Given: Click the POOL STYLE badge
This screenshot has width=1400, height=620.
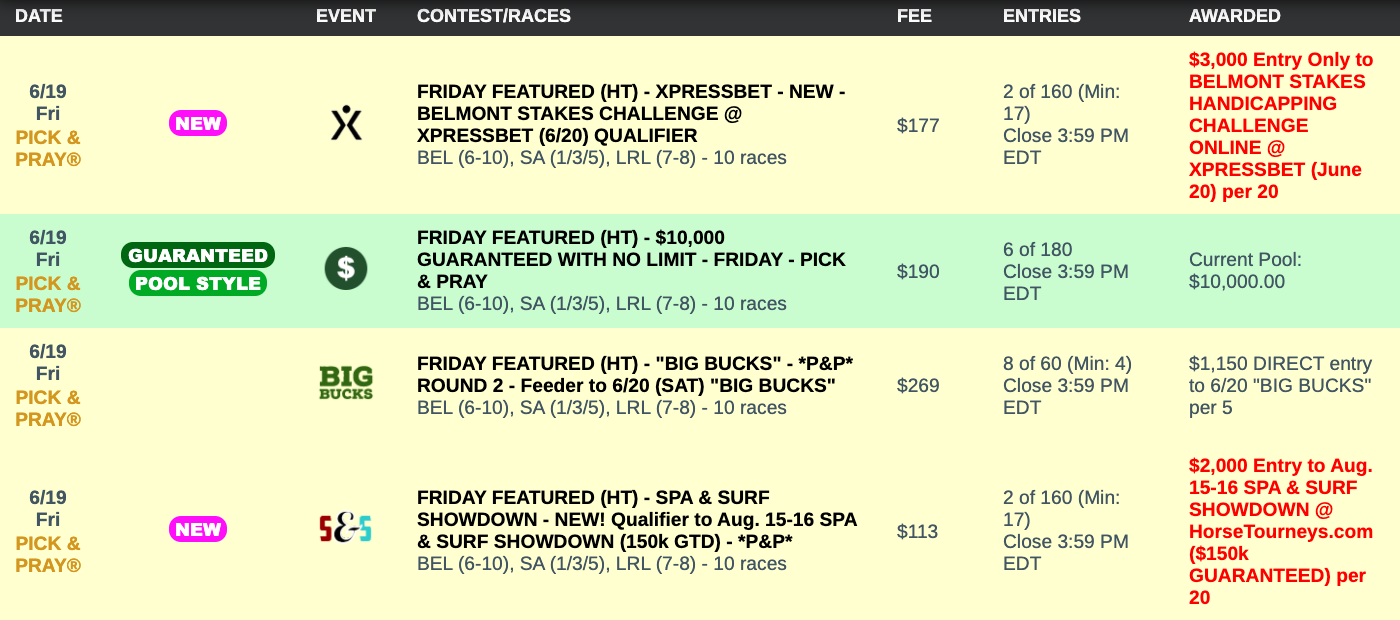Looking at the screenshot, I should 198,283.
